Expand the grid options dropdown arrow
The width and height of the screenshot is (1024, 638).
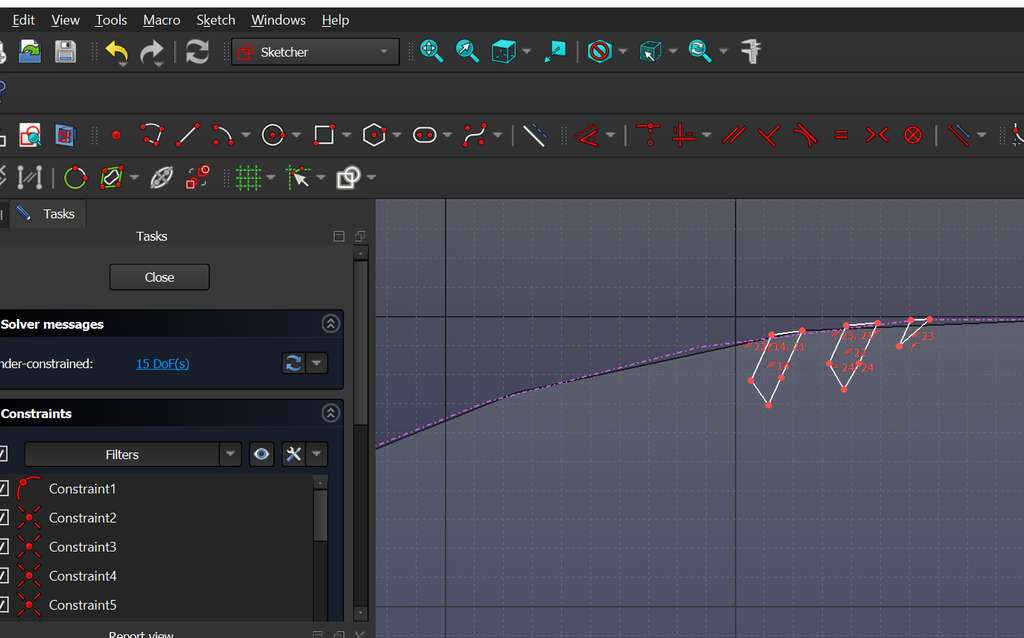pyautogui.click(x=270, y=177)
